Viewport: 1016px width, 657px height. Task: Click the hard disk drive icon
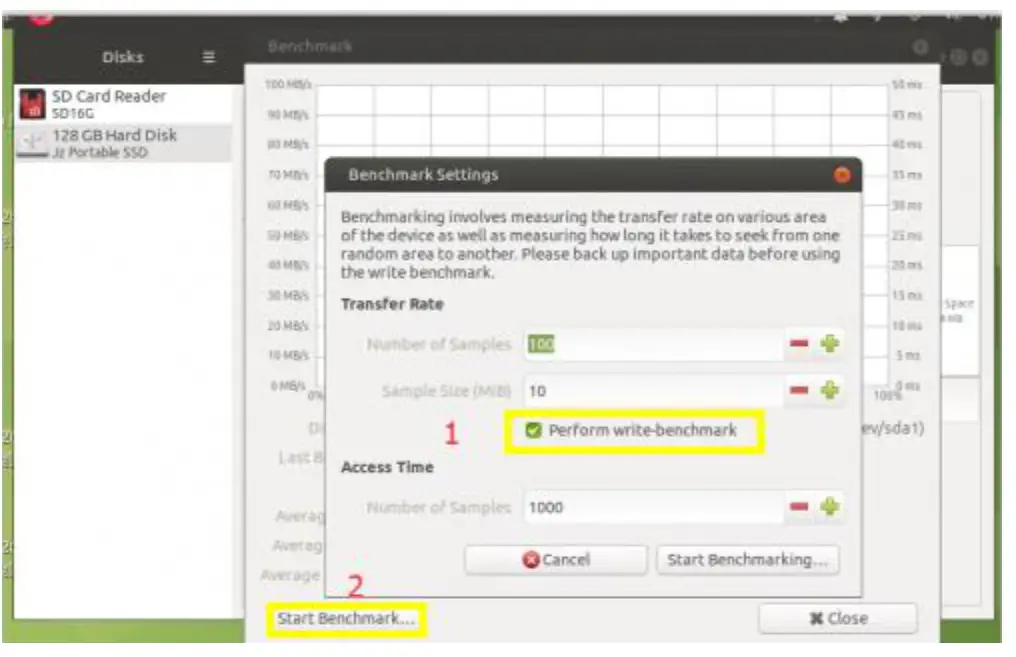coord(32,143)
